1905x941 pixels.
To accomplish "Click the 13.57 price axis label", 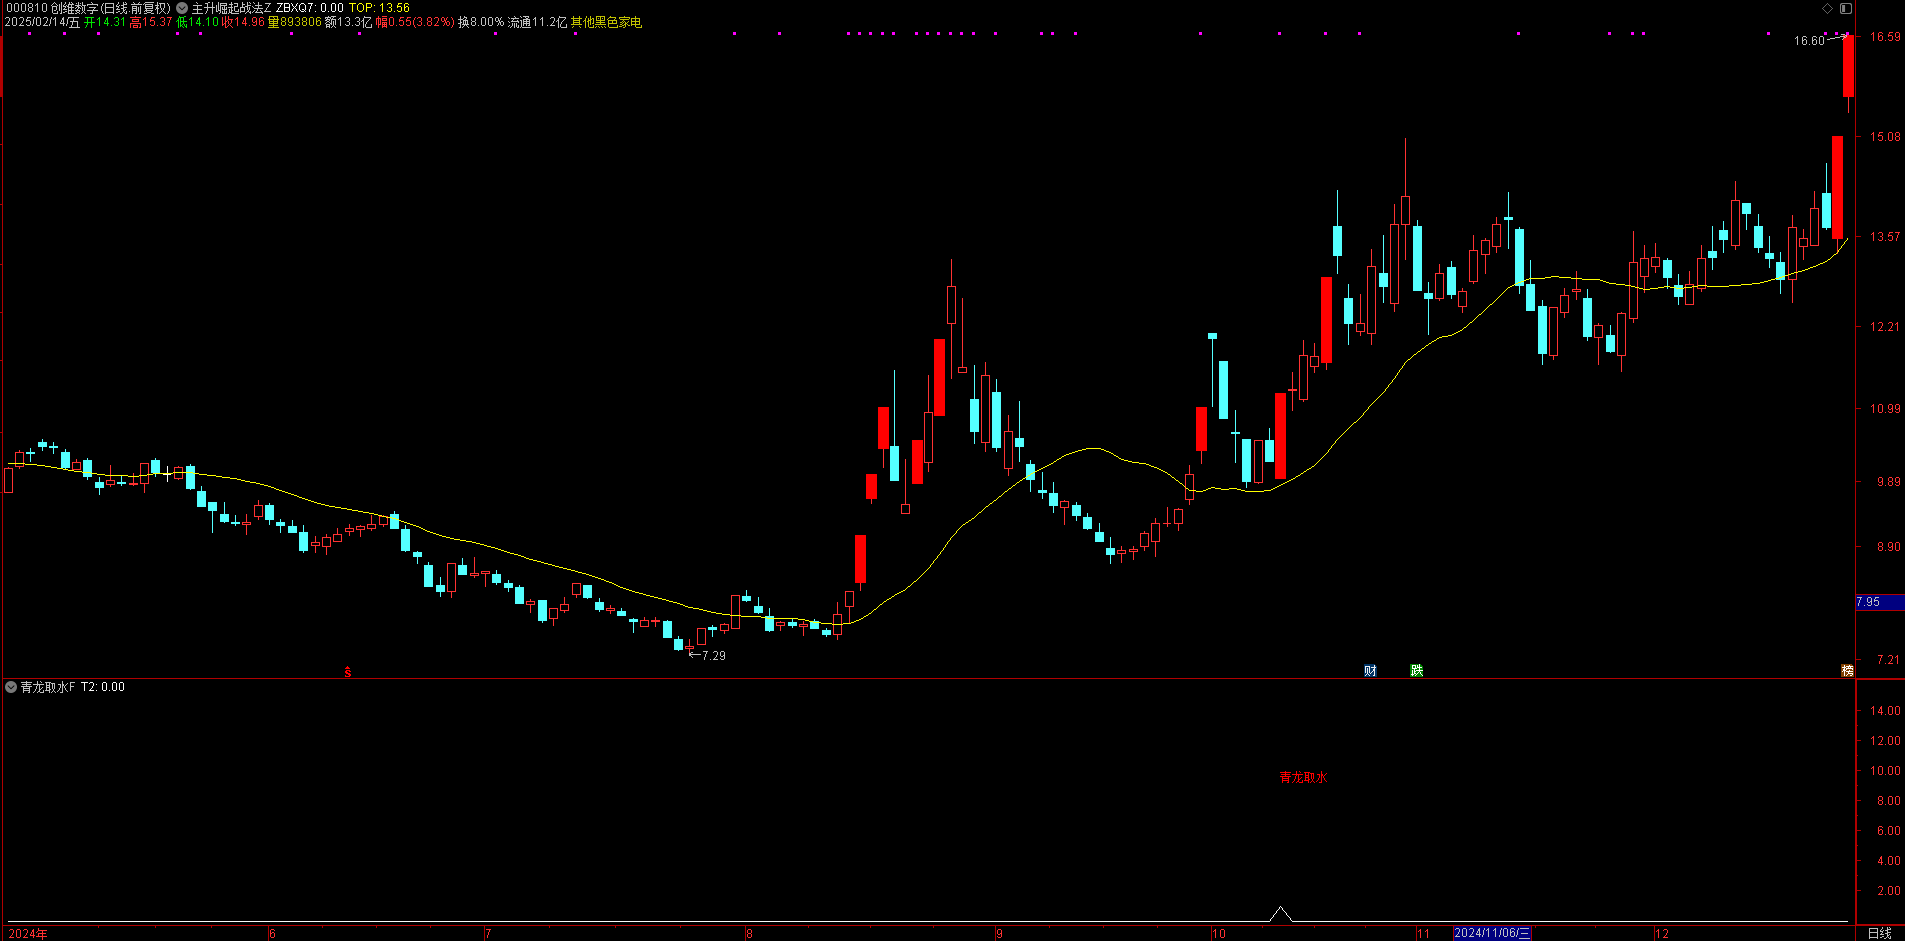I will [1885, 237].
